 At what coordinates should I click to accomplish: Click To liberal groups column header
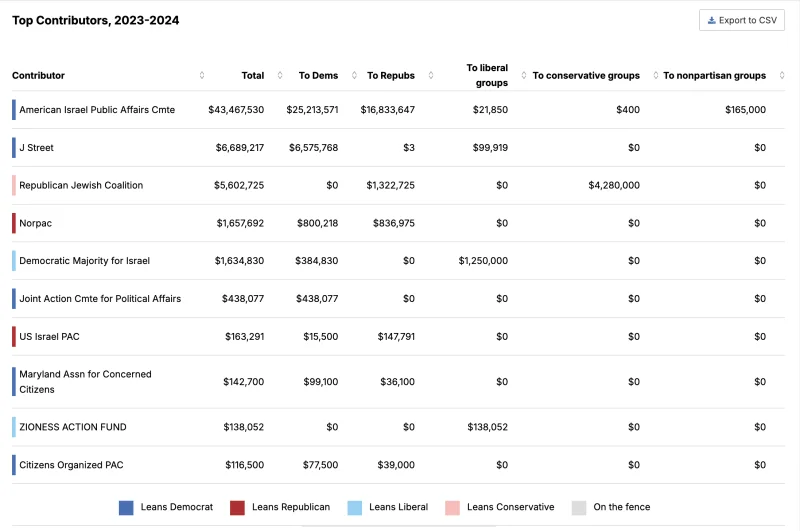click(x=487, y=75)
